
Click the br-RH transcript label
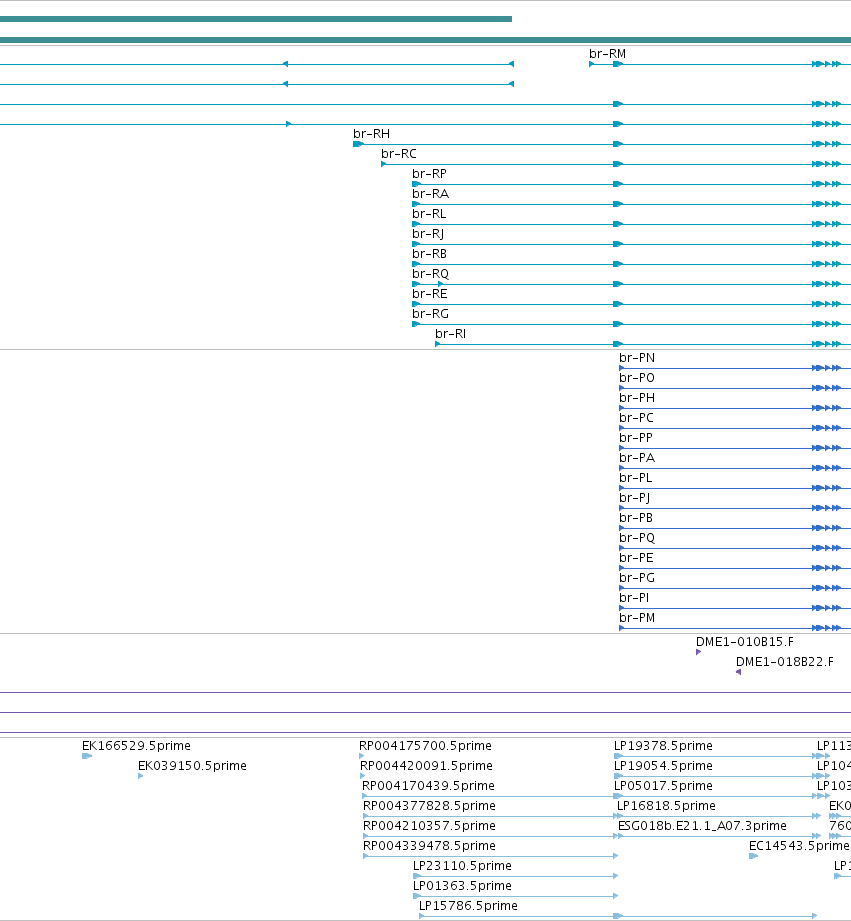[371, 133]
